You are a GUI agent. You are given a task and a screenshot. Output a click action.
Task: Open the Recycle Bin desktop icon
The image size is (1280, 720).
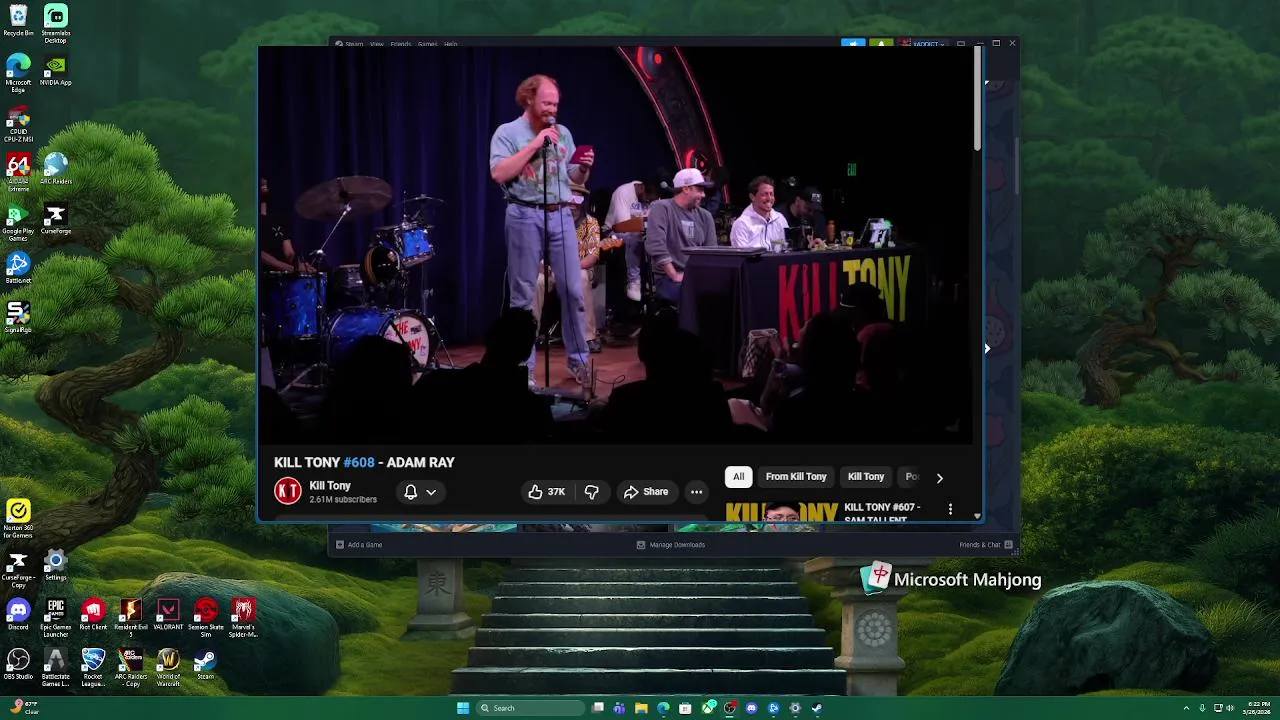point(18,21)
